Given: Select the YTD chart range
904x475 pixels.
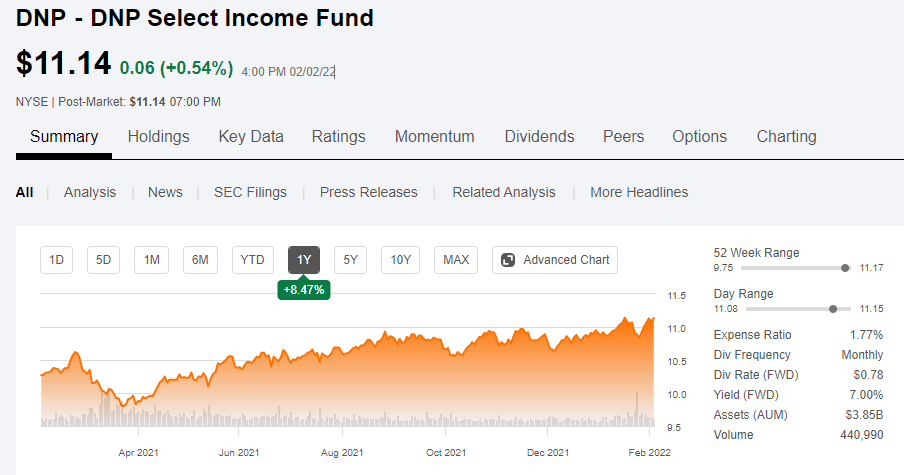Looking at the screenshot, I should [x=253, y=260].
